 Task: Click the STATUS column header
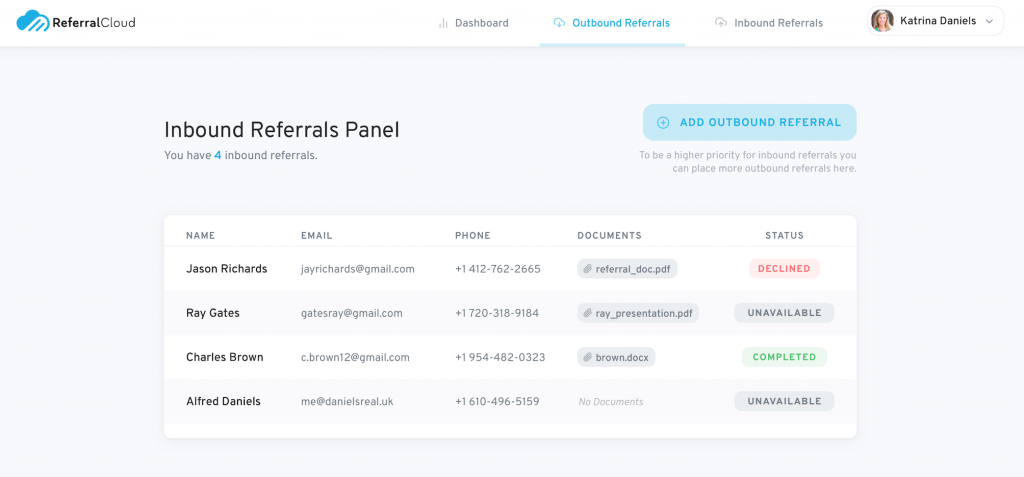coord(784,235)
